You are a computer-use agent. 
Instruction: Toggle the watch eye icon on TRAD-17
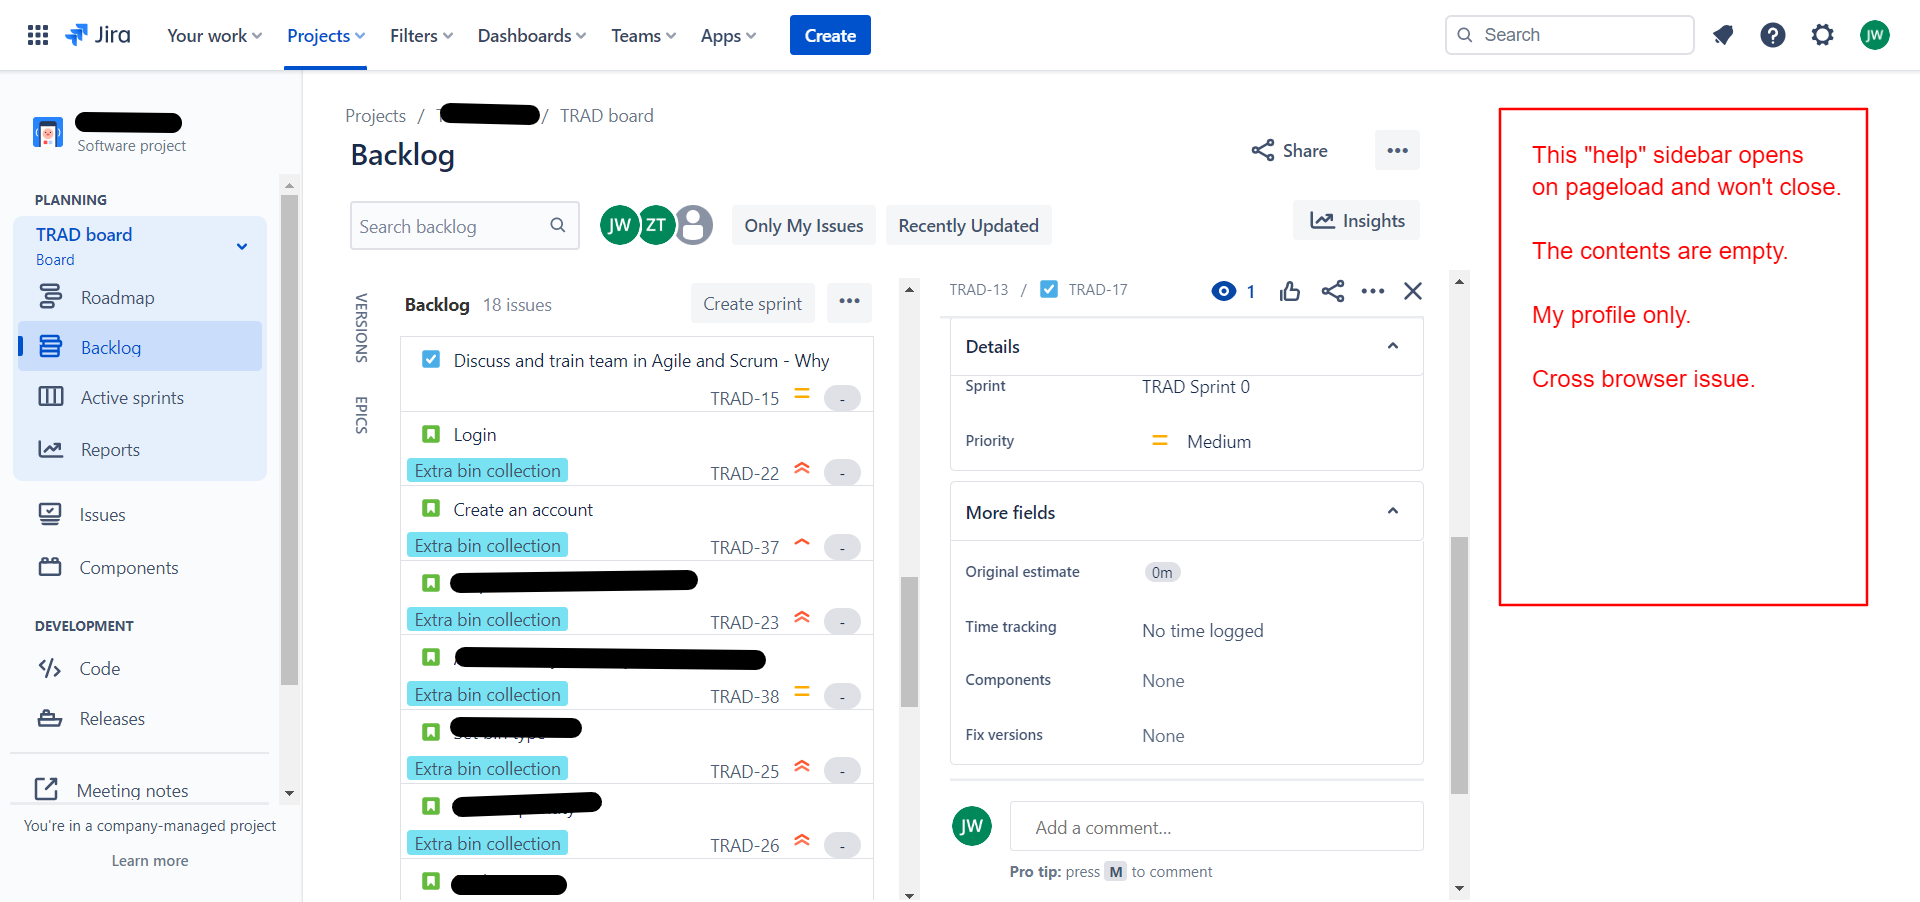click(1224, 291)
